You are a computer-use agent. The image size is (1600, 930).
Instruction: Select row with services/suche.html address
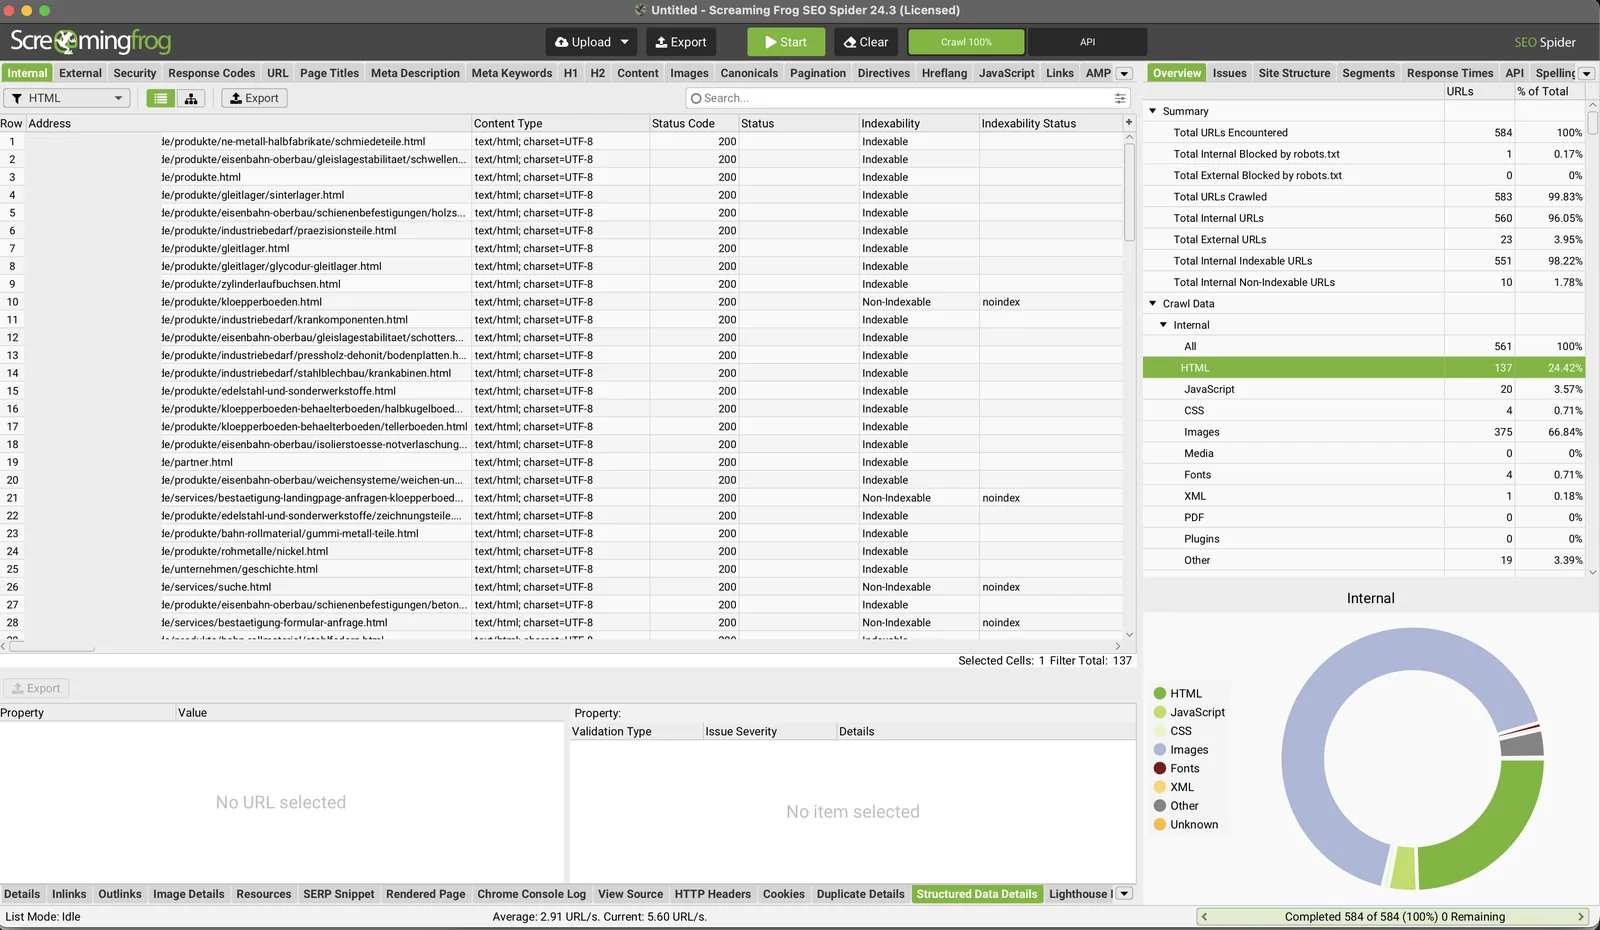point(560,587)
